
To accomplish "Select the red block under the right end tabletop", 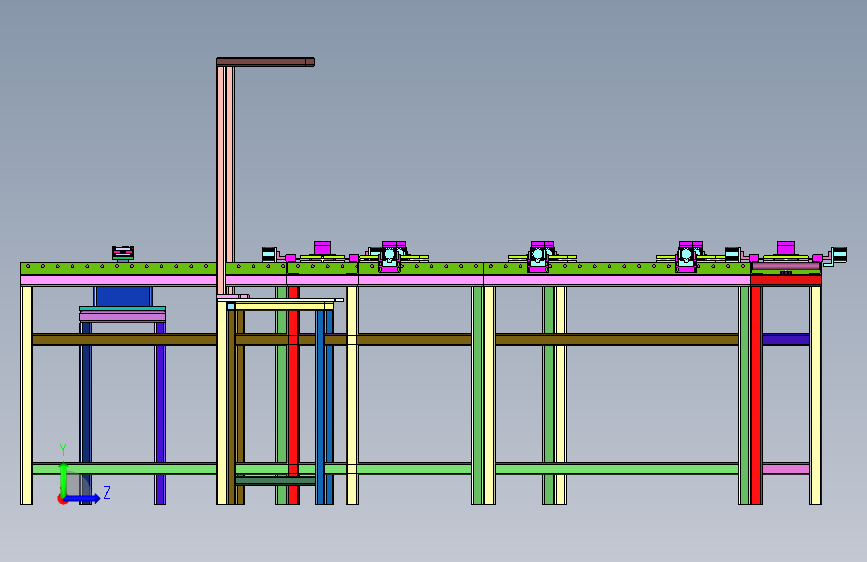I will [x=786, y=280].
